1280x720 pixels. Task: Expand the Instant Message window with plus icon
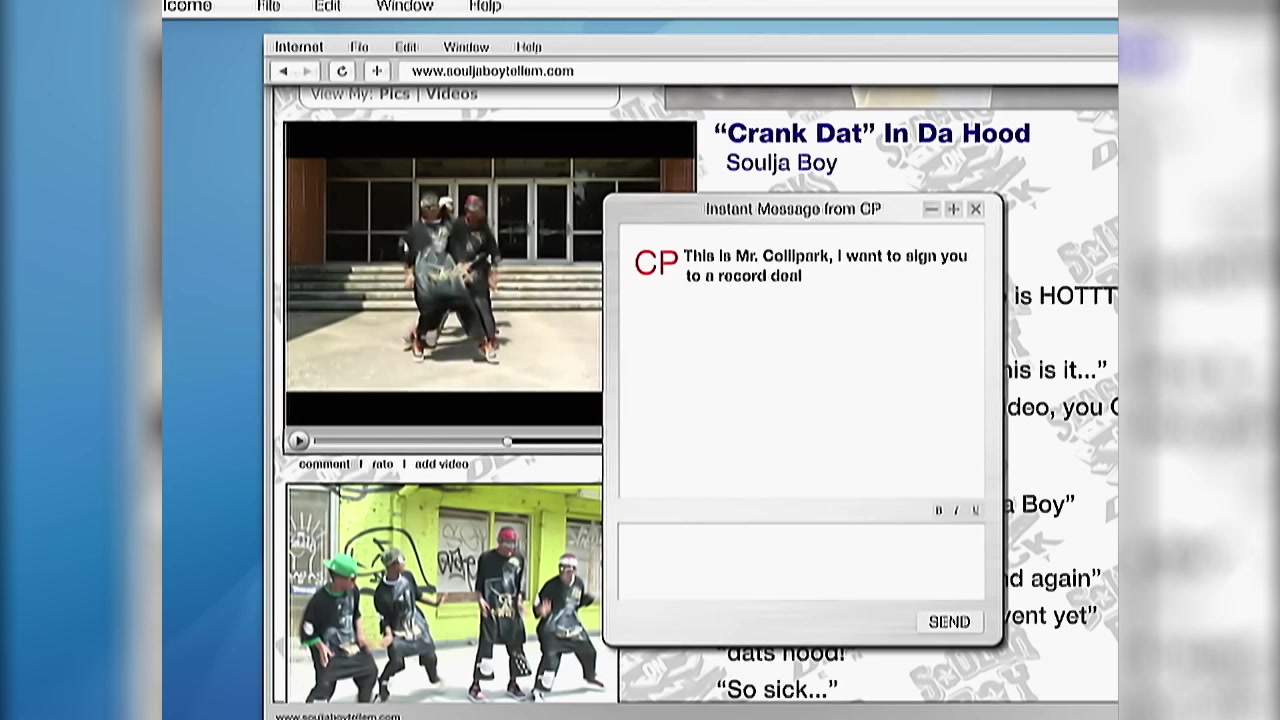(953, 209)
